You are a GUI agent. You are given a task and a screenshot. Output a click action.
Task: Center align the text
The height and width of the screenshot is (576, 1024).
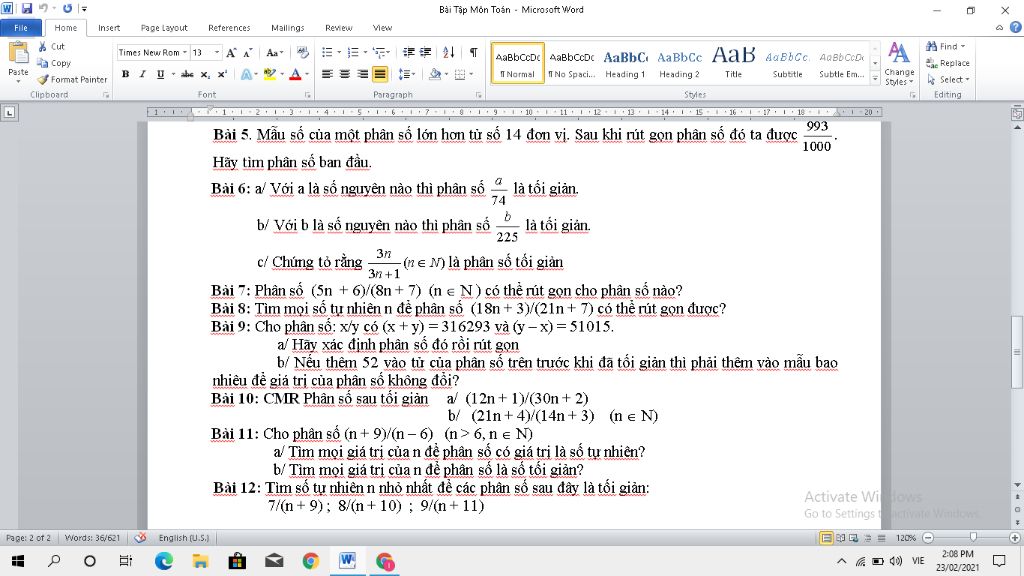point(345,74)
